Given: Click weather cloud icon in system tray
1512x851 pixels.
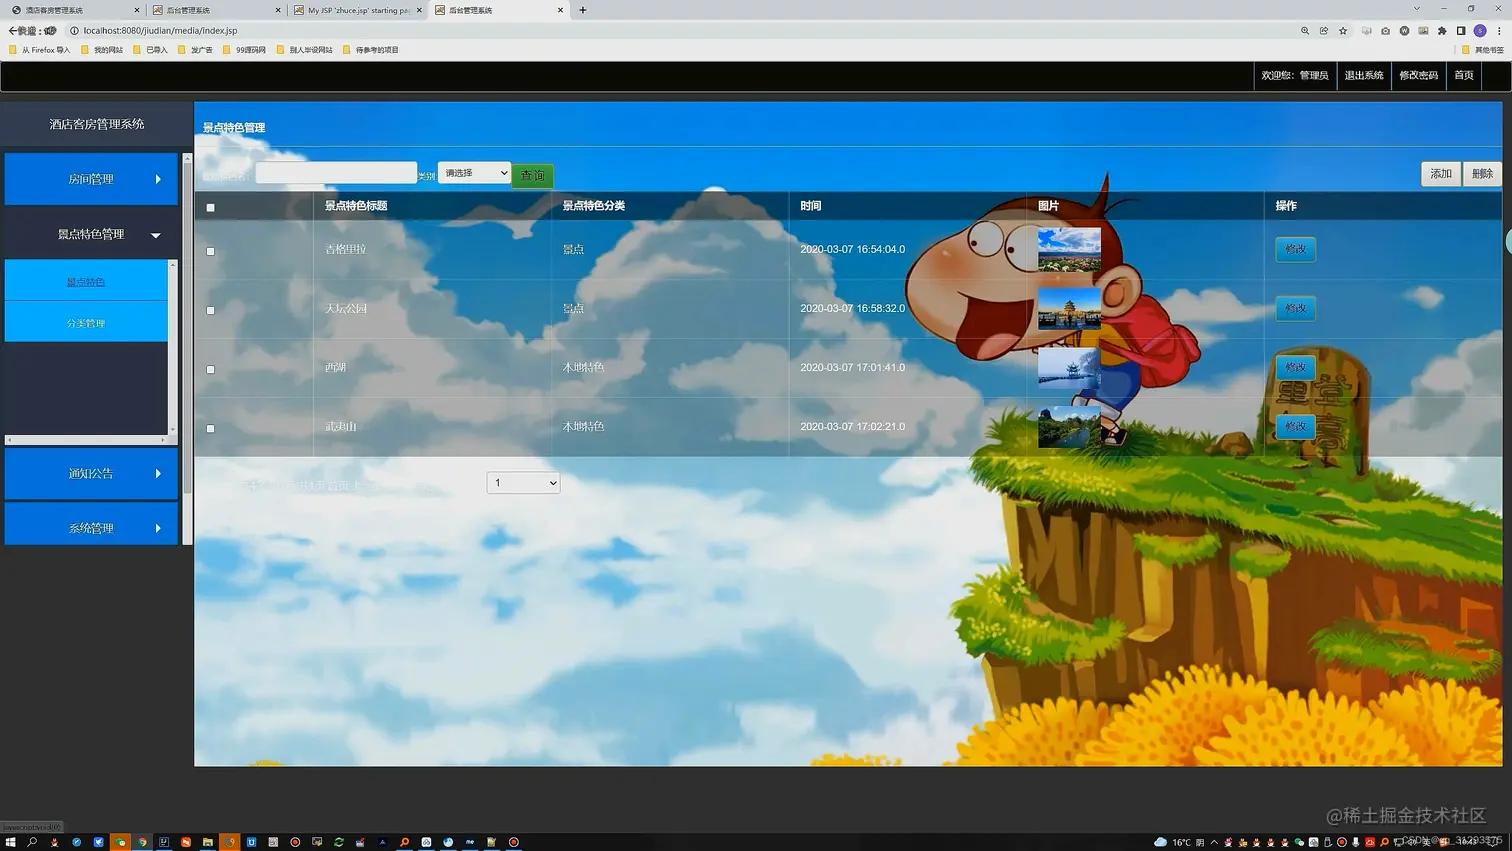Looking at the screenshot, I should click(x=1160, y=842).
